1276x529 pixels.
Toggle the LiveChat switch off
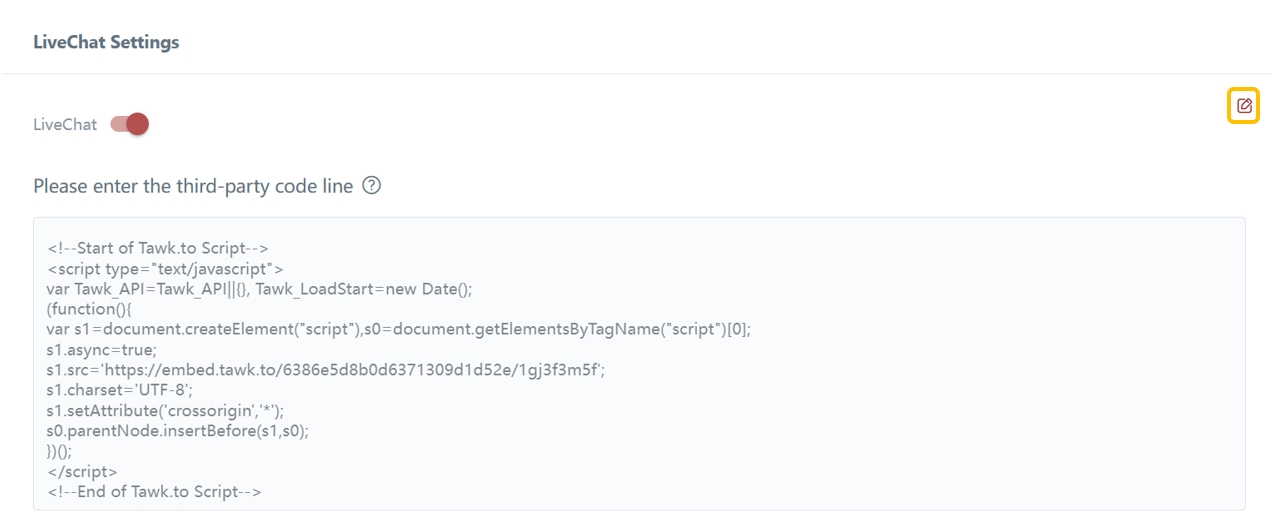(x=130, y=124)
